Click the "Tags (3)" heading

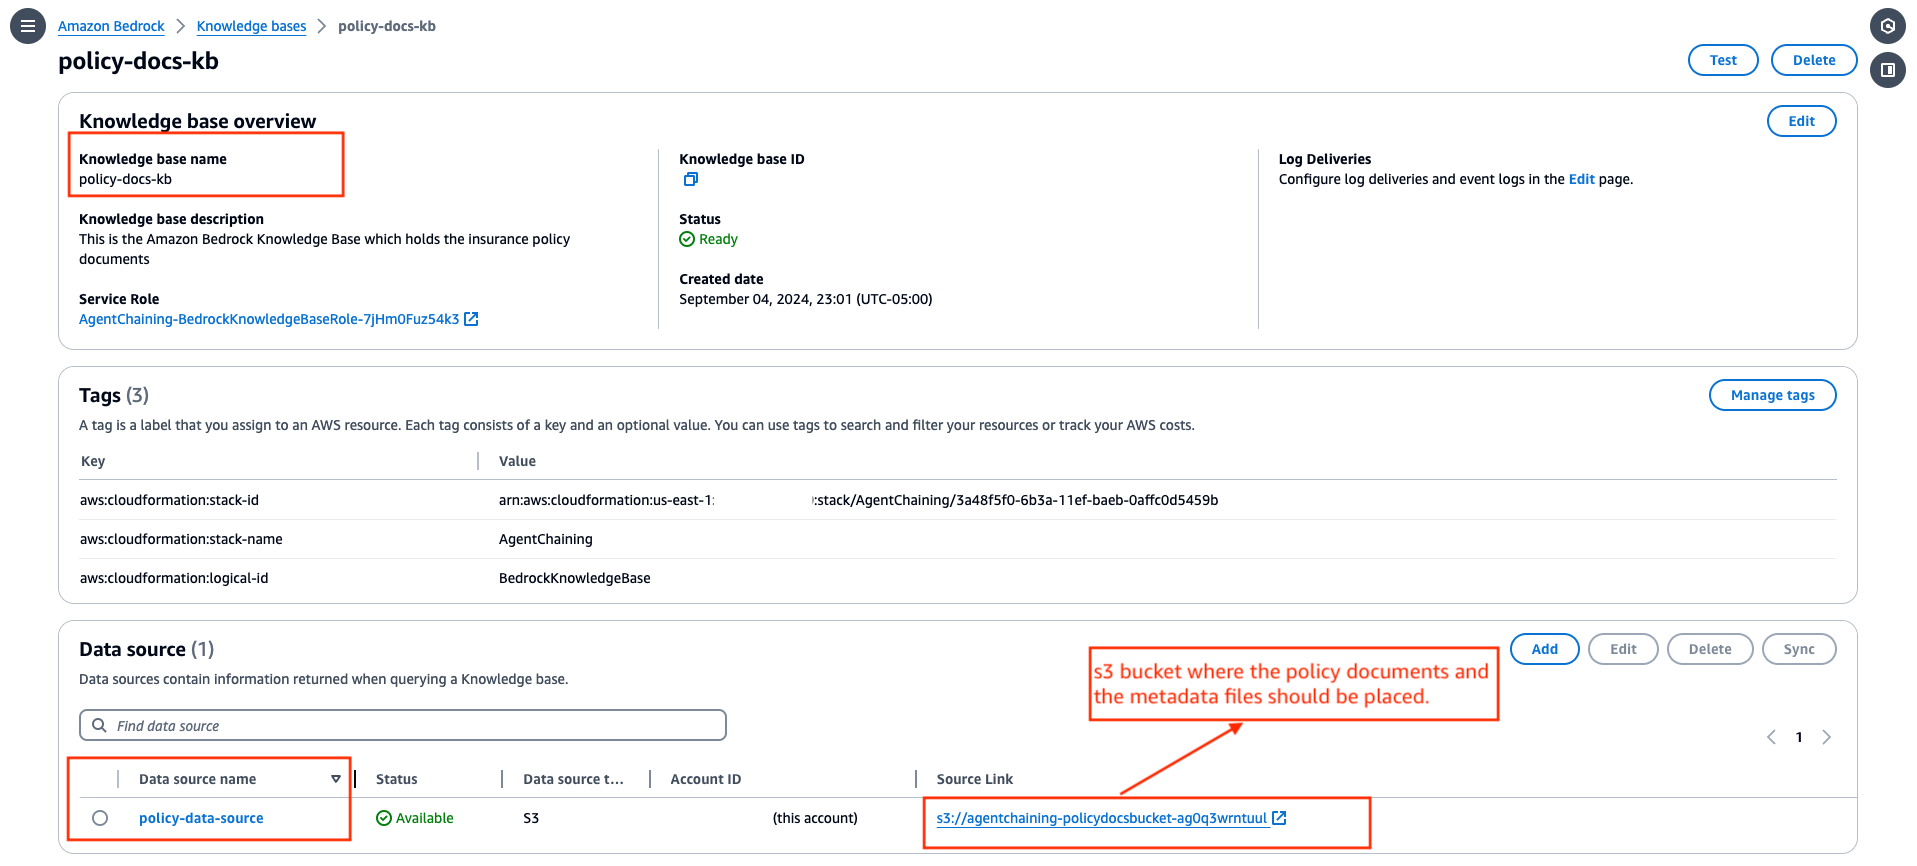click(114, 395)
